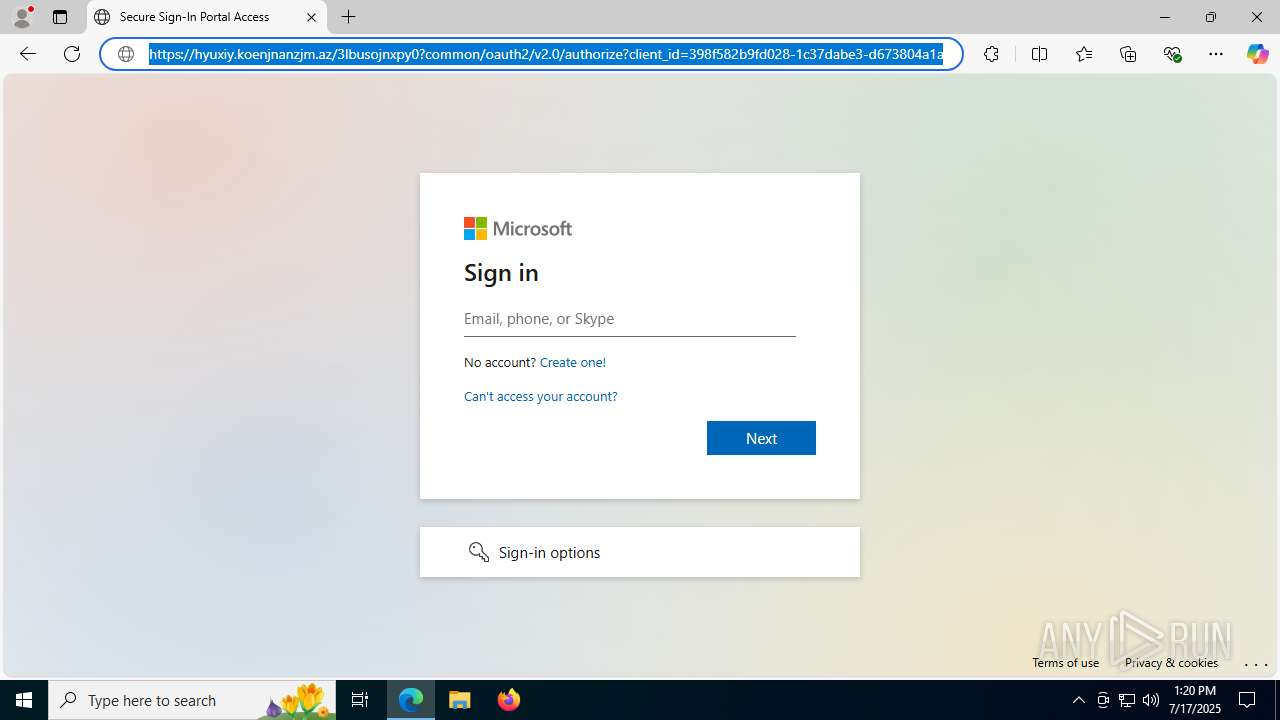
Task: Focus the Email, phone, or Skype field
Action: tap(630, 319)
